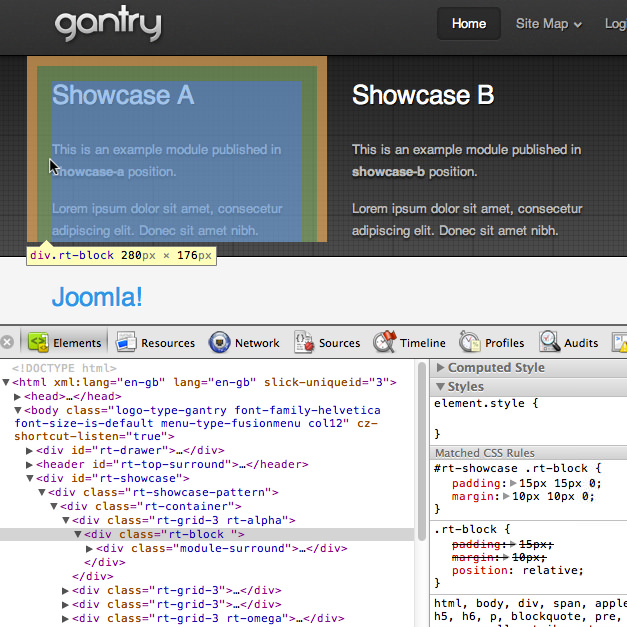
Task: Collapse the Styles section
Action: tap(441, 386)
